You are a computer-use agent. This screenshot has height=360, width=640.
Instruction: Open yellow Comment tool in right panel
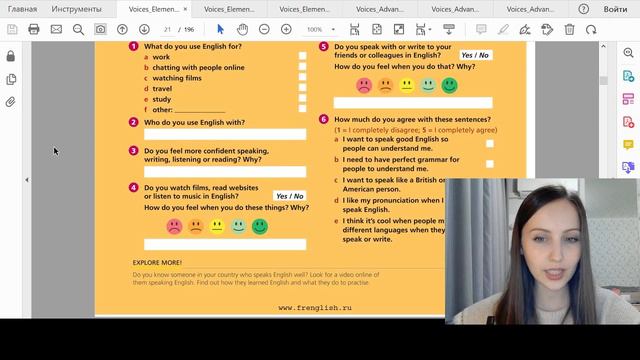[628, 144]
